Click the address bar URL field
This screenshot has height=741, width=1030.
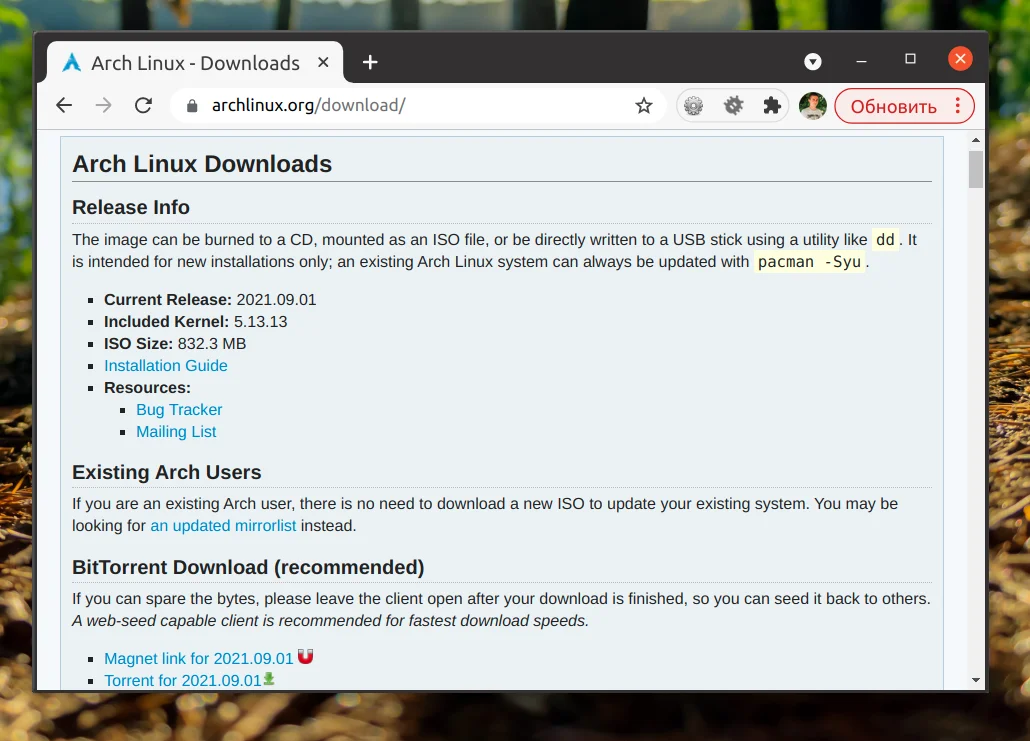click(418, 105)
